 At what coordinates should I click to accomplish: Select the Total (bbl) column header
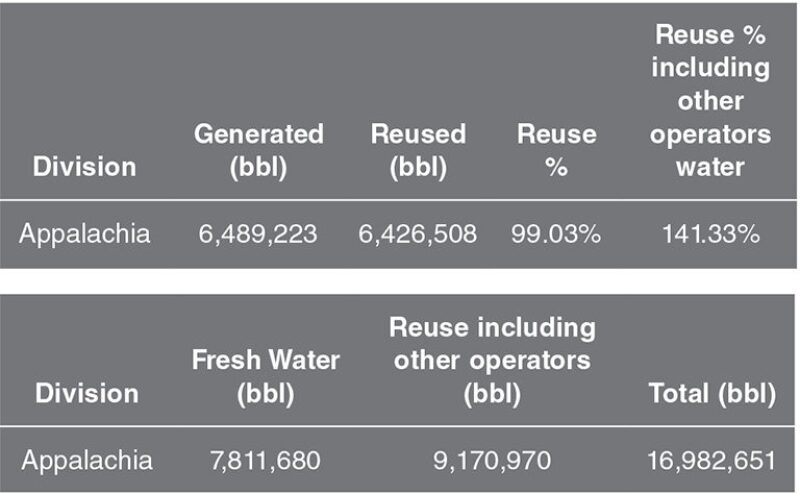click(711, 393)
